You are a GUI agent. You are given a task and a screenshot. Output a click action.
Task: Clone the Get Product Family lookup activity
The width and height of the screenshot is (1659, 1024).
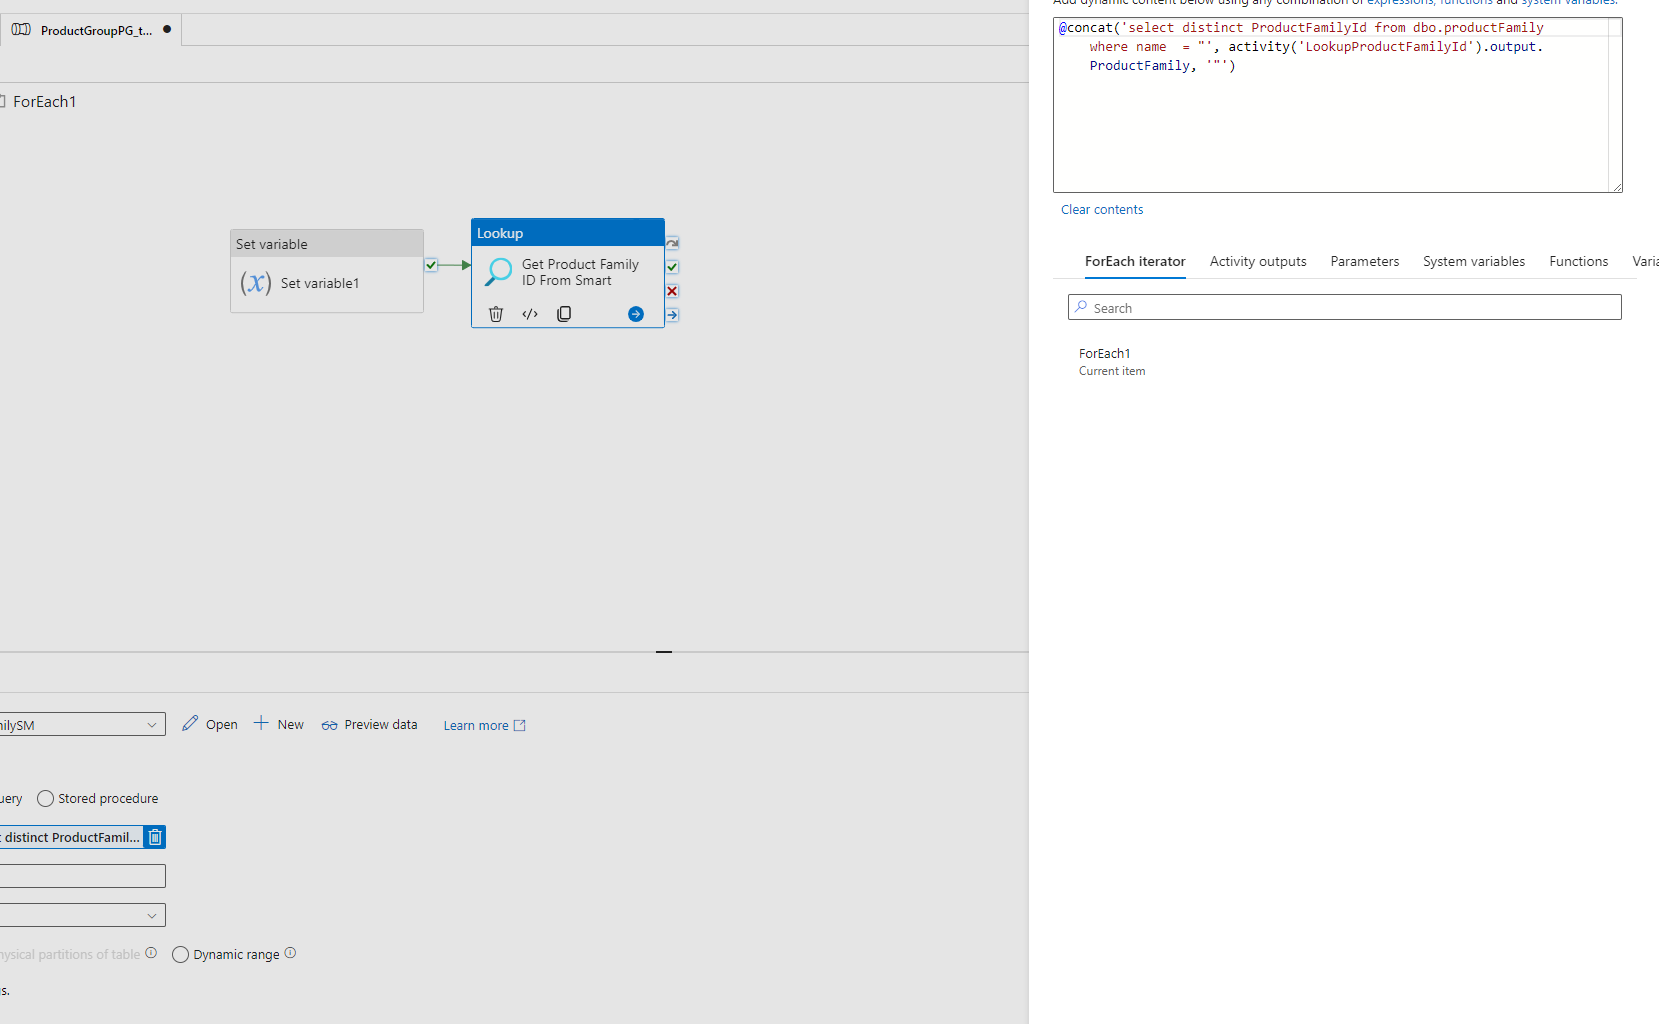pos(563,313)
